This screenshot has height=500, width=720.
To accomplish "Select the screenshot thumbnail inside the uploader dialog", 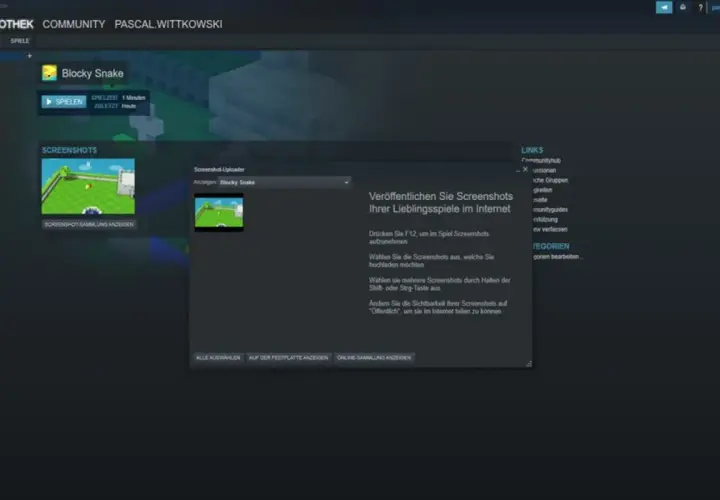I will [219, 213].
